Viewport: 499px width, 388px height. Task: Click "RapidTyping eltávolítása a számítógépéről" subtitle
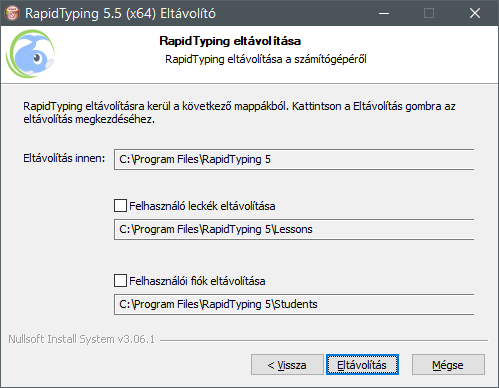(x=266, y=59)
